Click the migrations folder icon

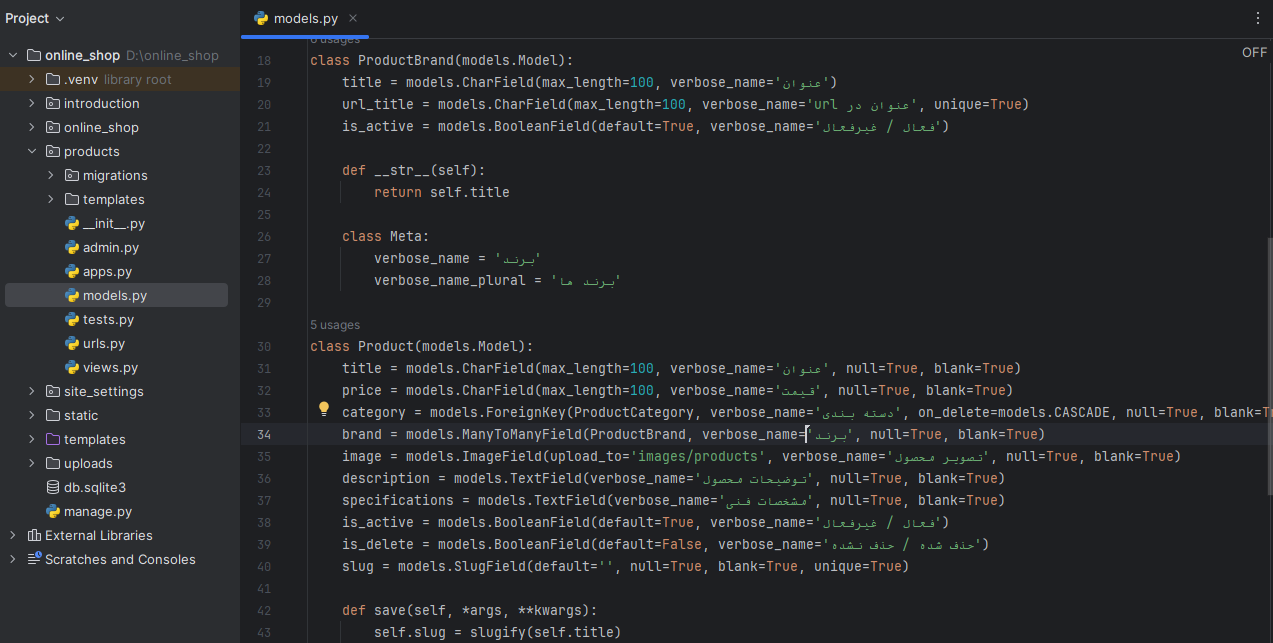pos(72,176)
